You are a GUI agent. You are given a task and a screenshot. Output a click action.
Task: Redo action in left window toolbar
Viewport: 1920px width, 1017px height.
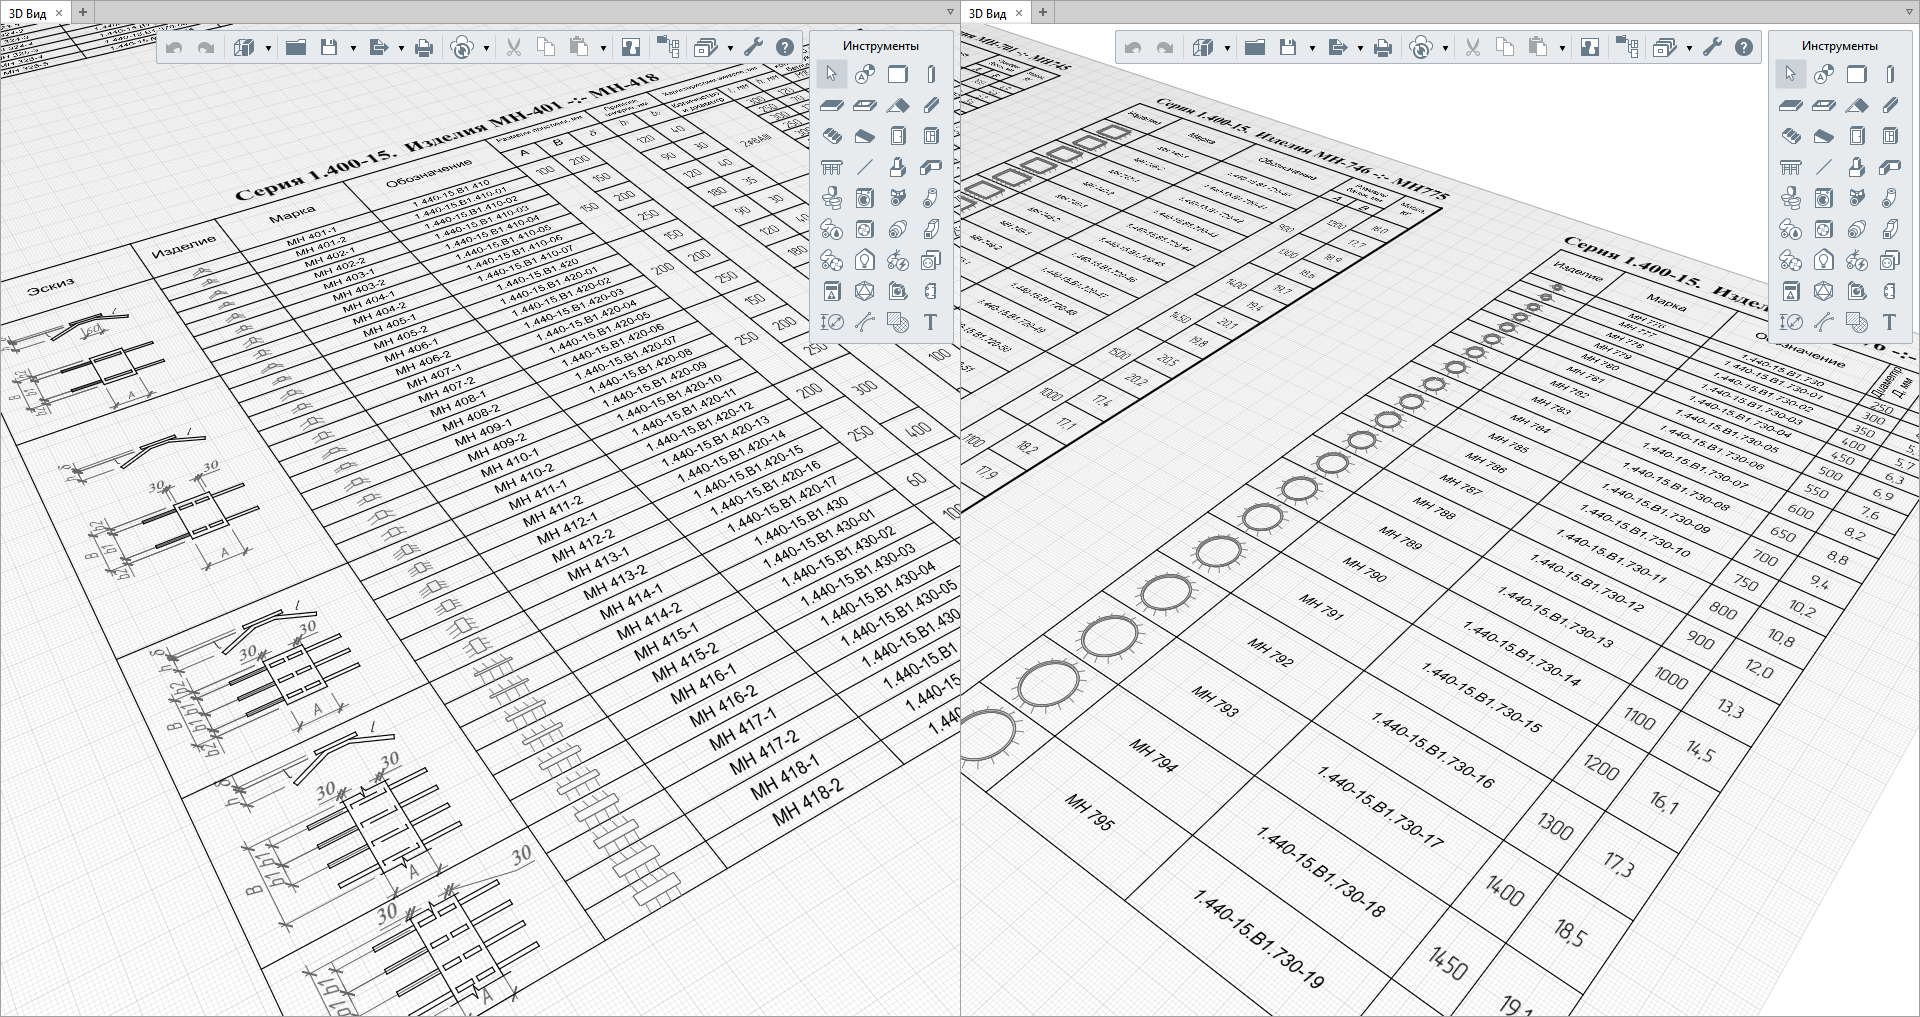(206, 47)
